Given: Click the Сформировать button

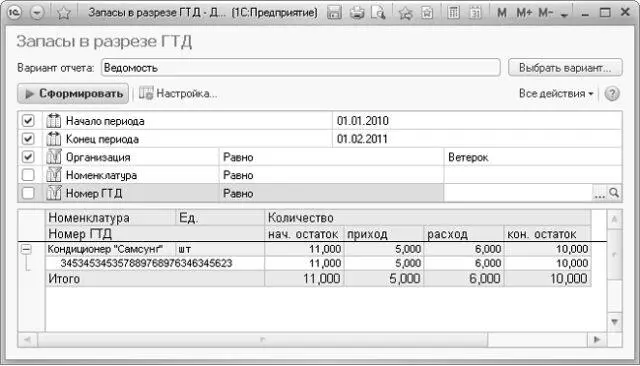Looking at the screenshot, I should [73, 93].
